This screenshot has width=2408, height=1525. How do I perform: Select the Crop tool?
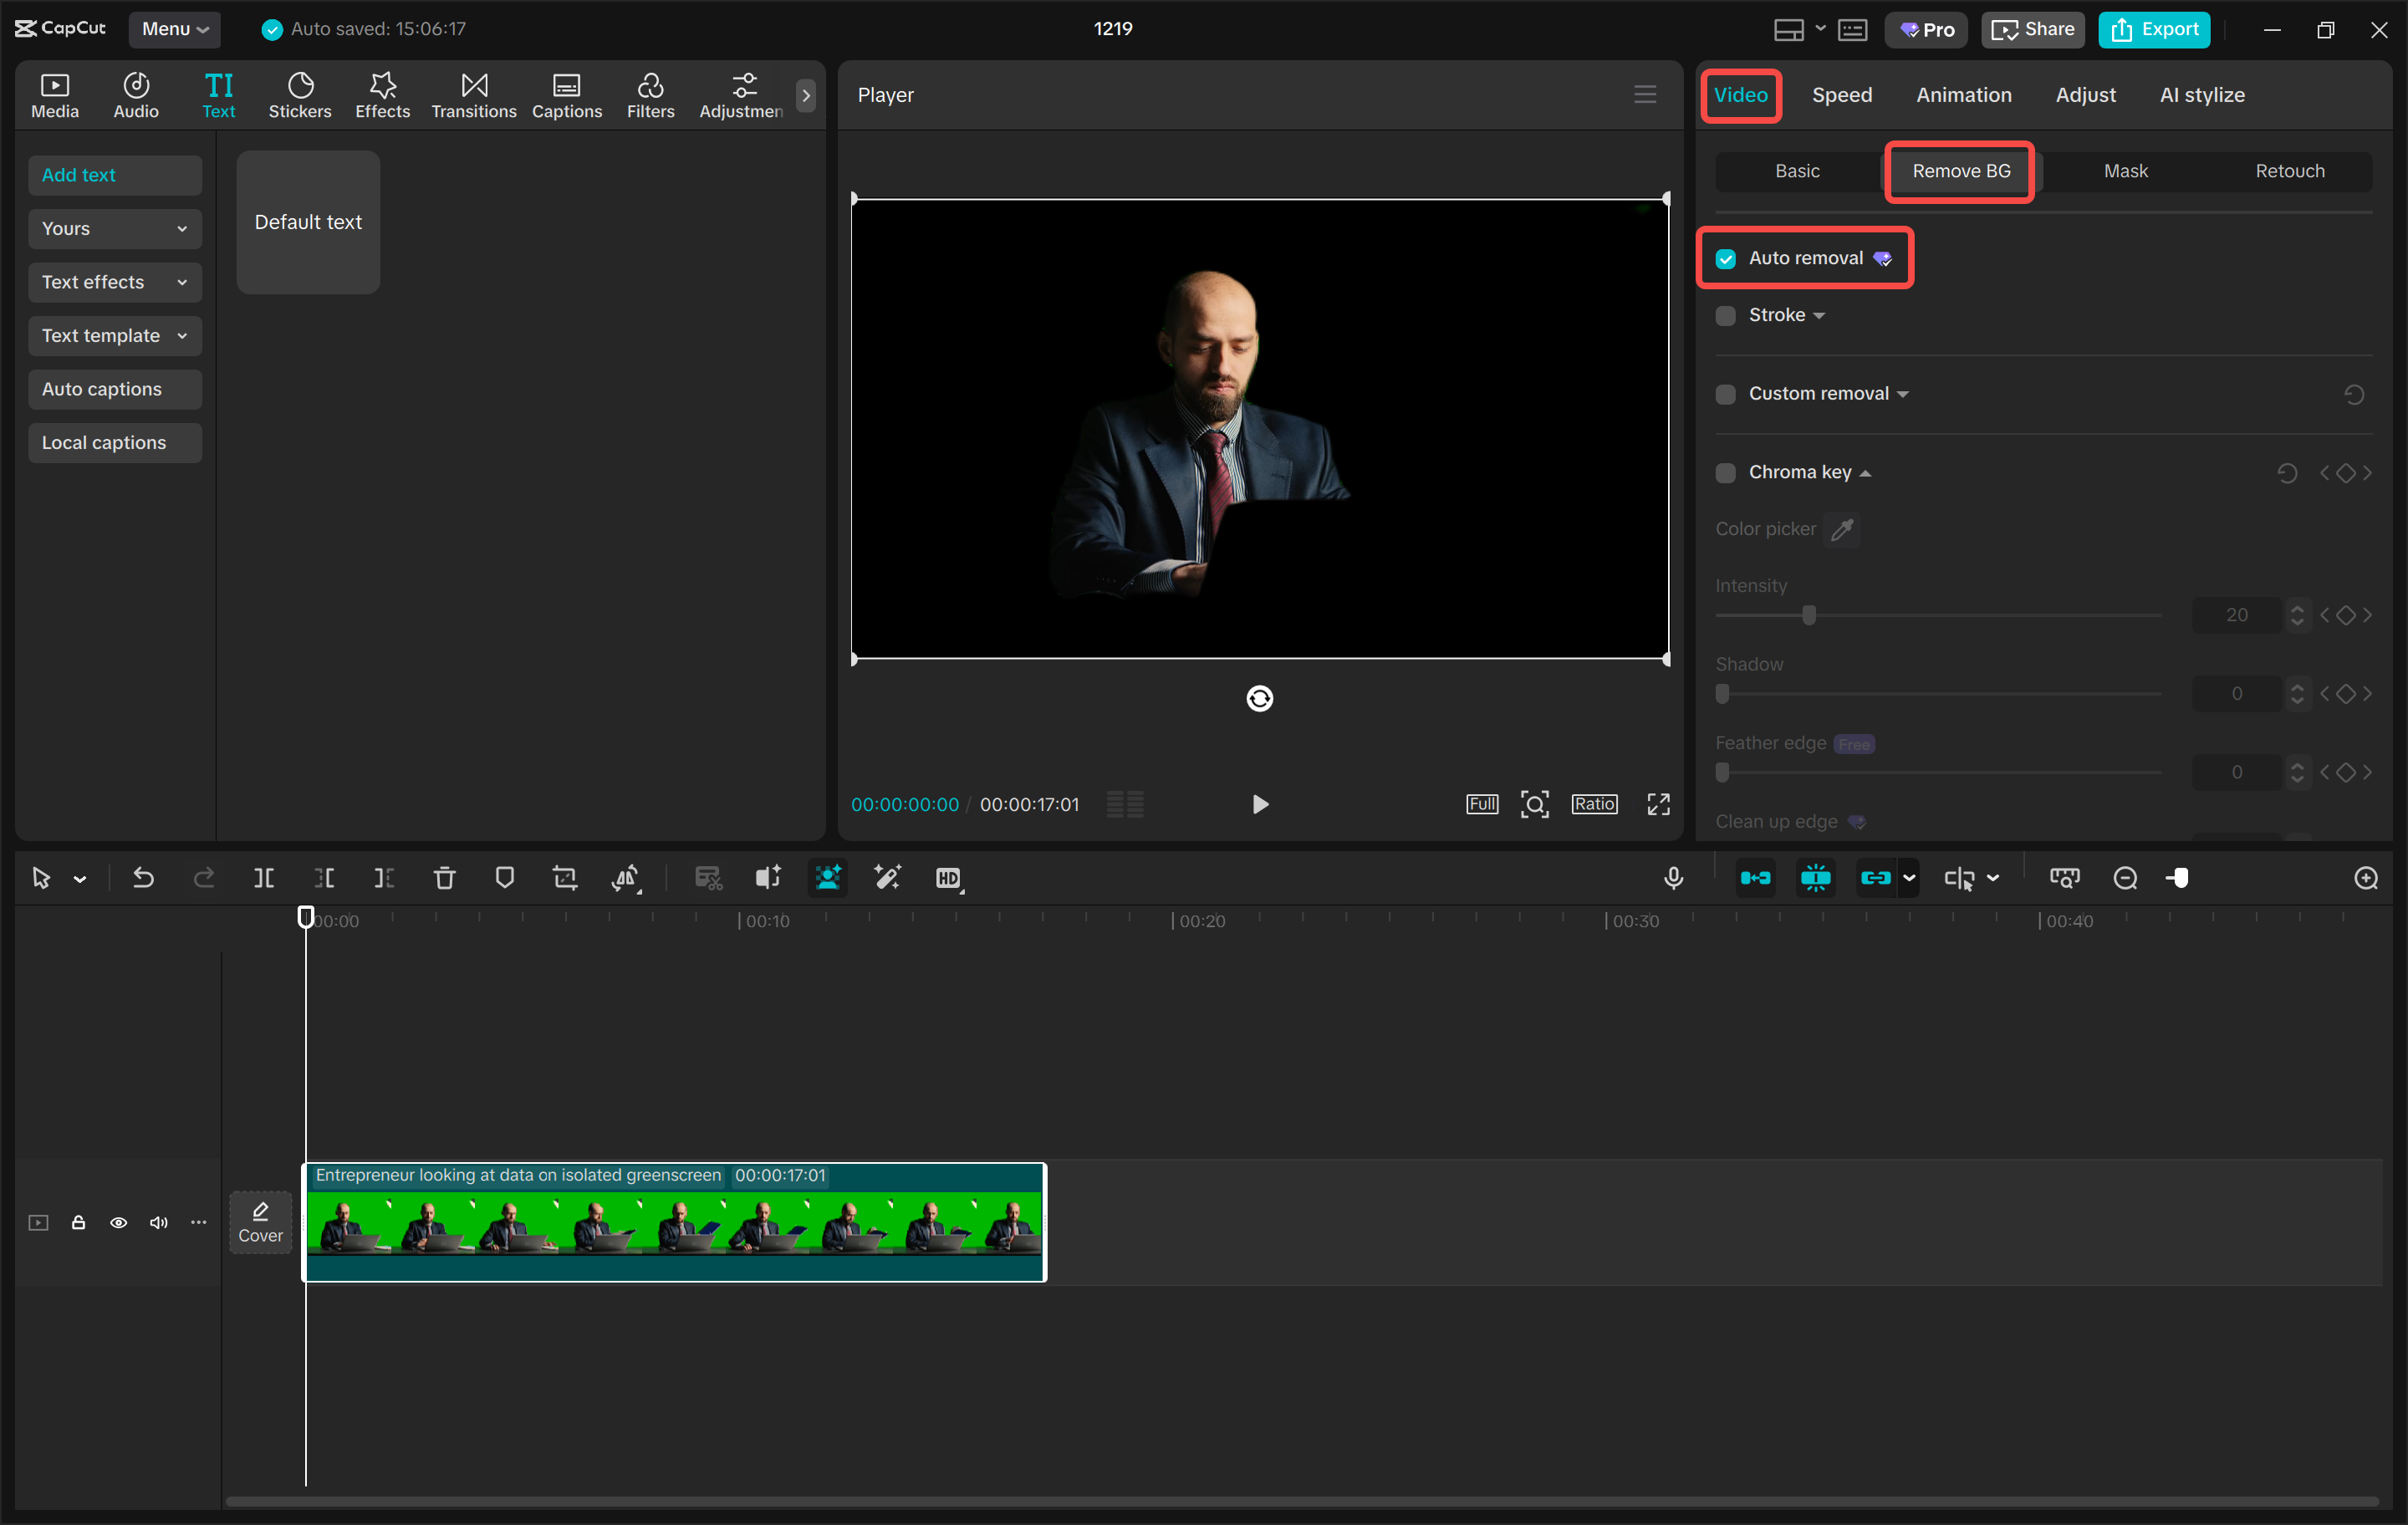565,878
